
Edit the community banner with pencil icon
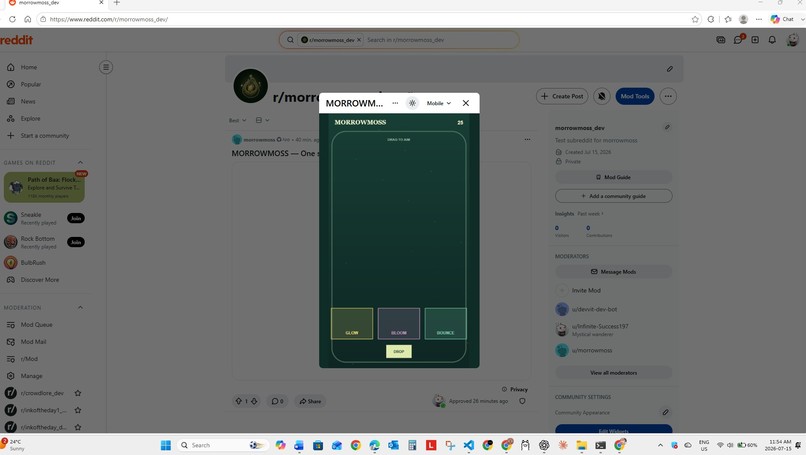pyautogui.click(x=670, y=69)
